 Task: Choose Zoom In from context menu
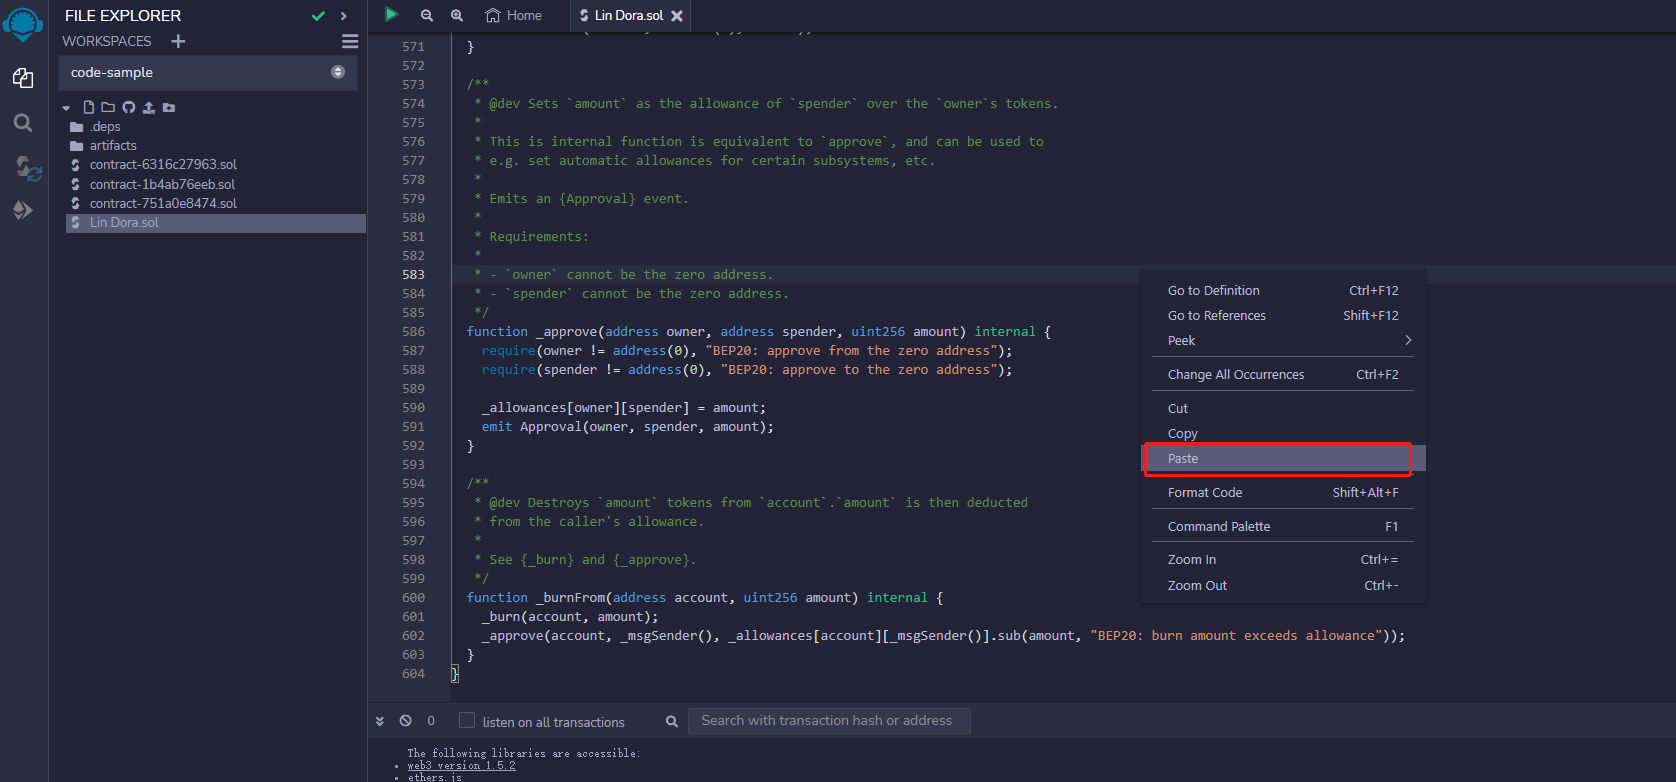1283,560
